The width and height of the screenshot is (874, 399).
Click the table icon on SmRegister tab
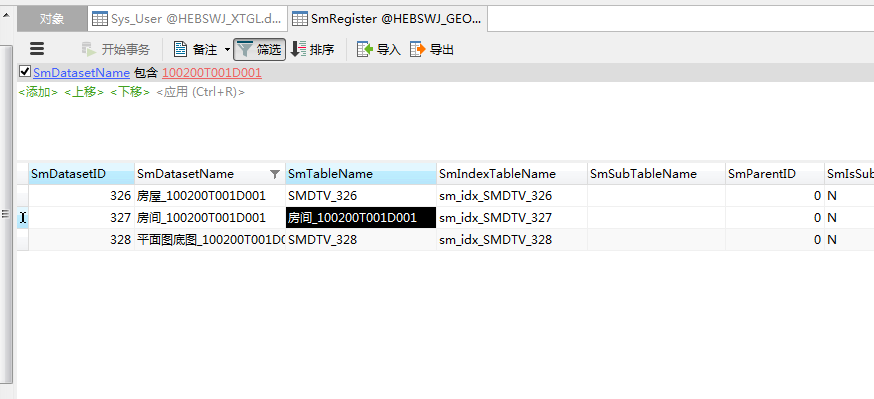[300, 19]
